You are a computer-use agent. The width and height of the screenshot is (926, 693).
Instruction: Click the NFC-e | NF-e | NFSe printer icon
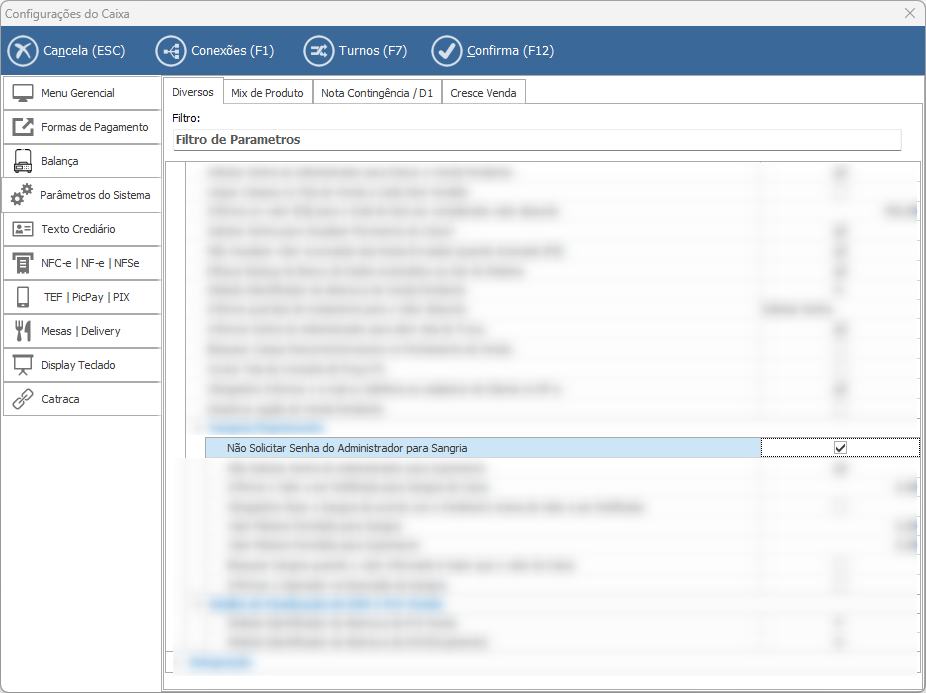point(23,263)
